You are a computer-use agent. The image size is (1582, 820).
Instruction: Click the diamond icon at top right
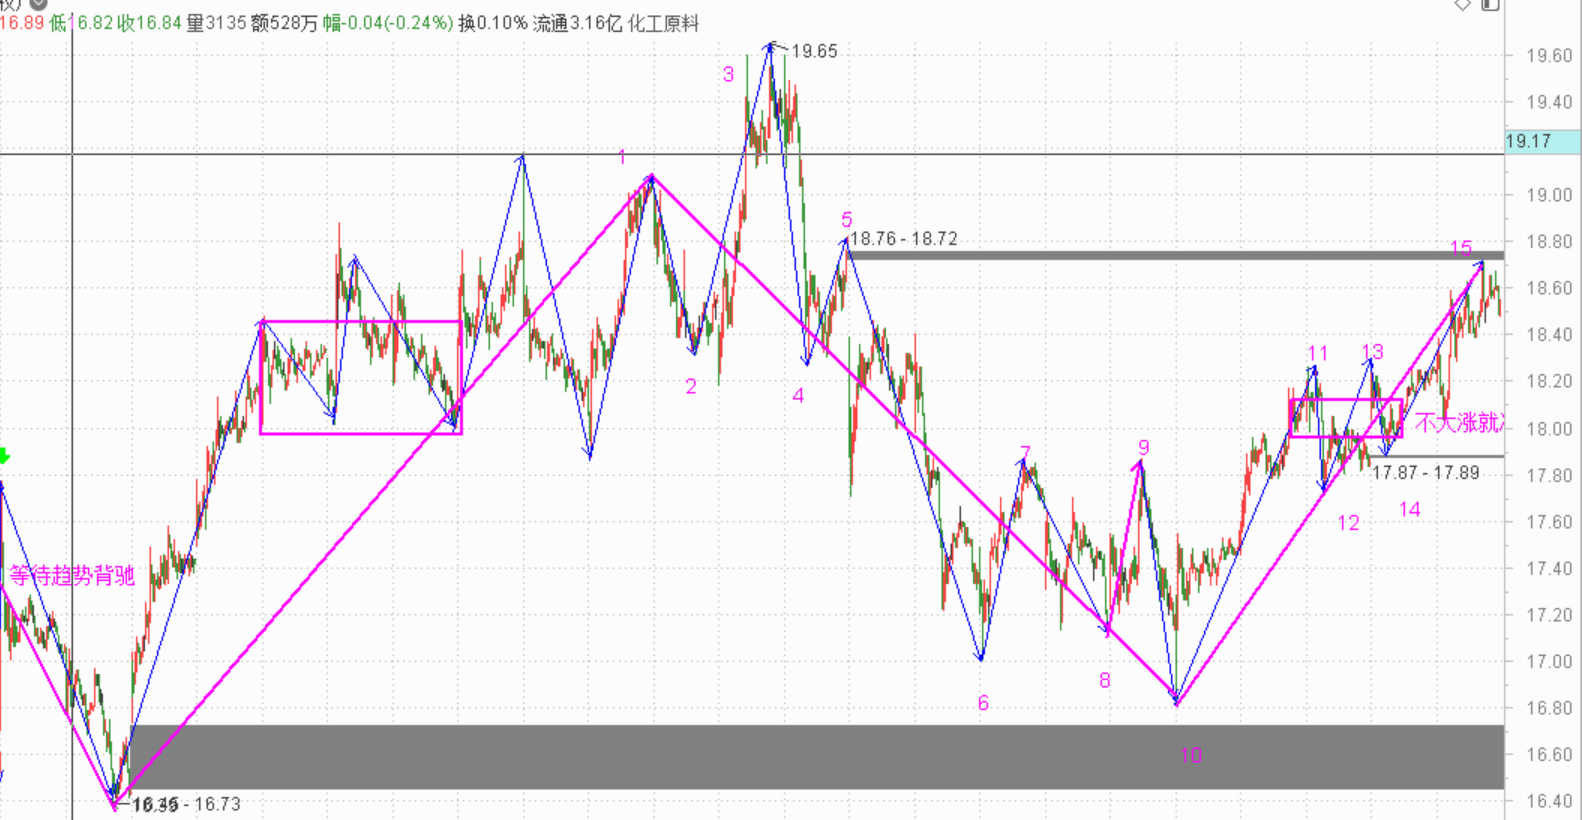(1462, 5)
